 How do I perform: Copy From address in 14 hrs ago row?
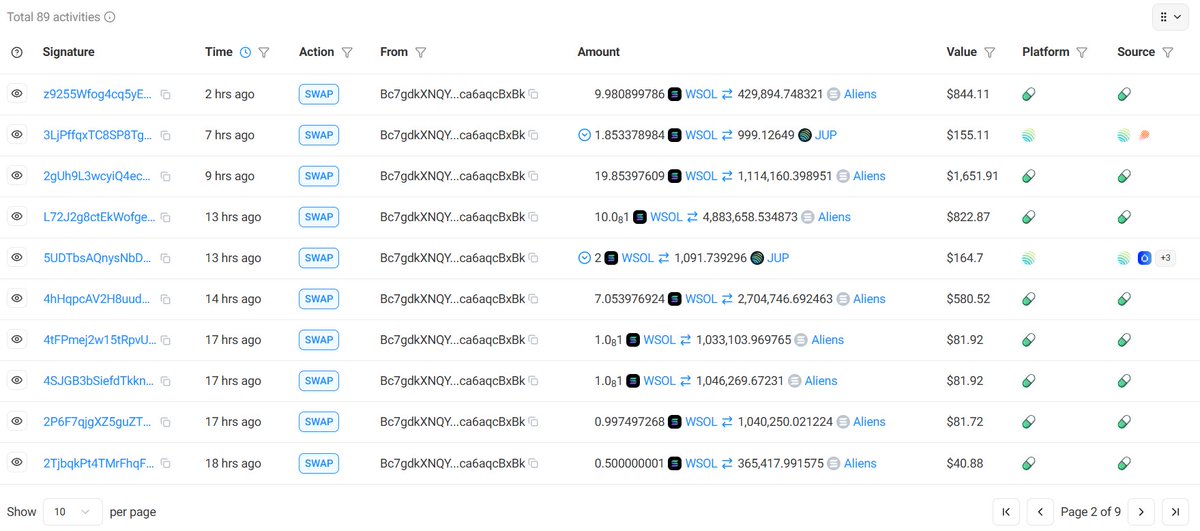534,299
